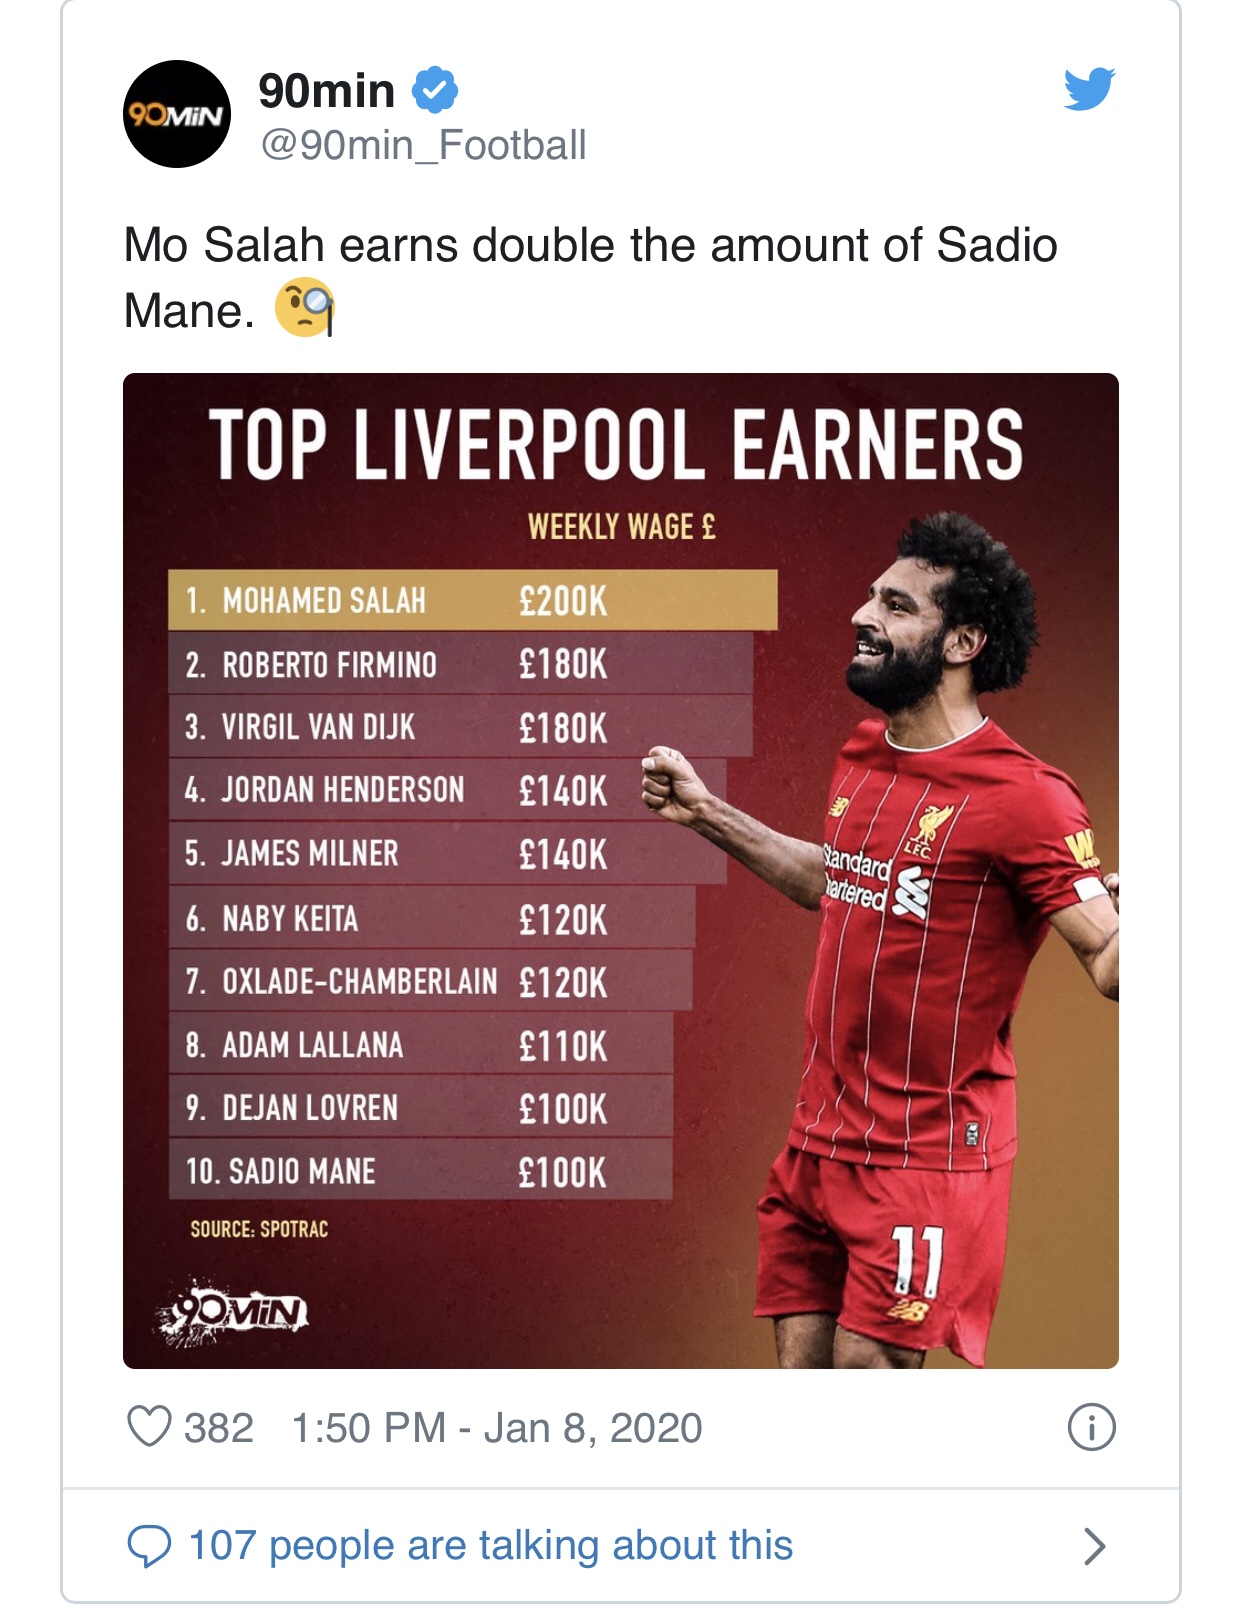
Task: Click the Sadio Mane £100K row
Action: 420,1171
